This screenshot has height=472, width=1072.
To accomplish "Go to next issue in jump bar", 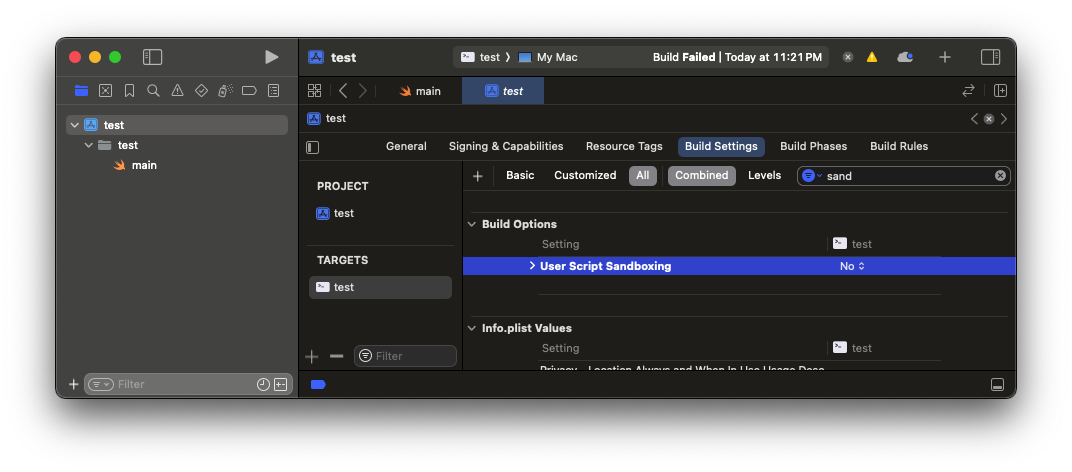I will [1004, 118].
